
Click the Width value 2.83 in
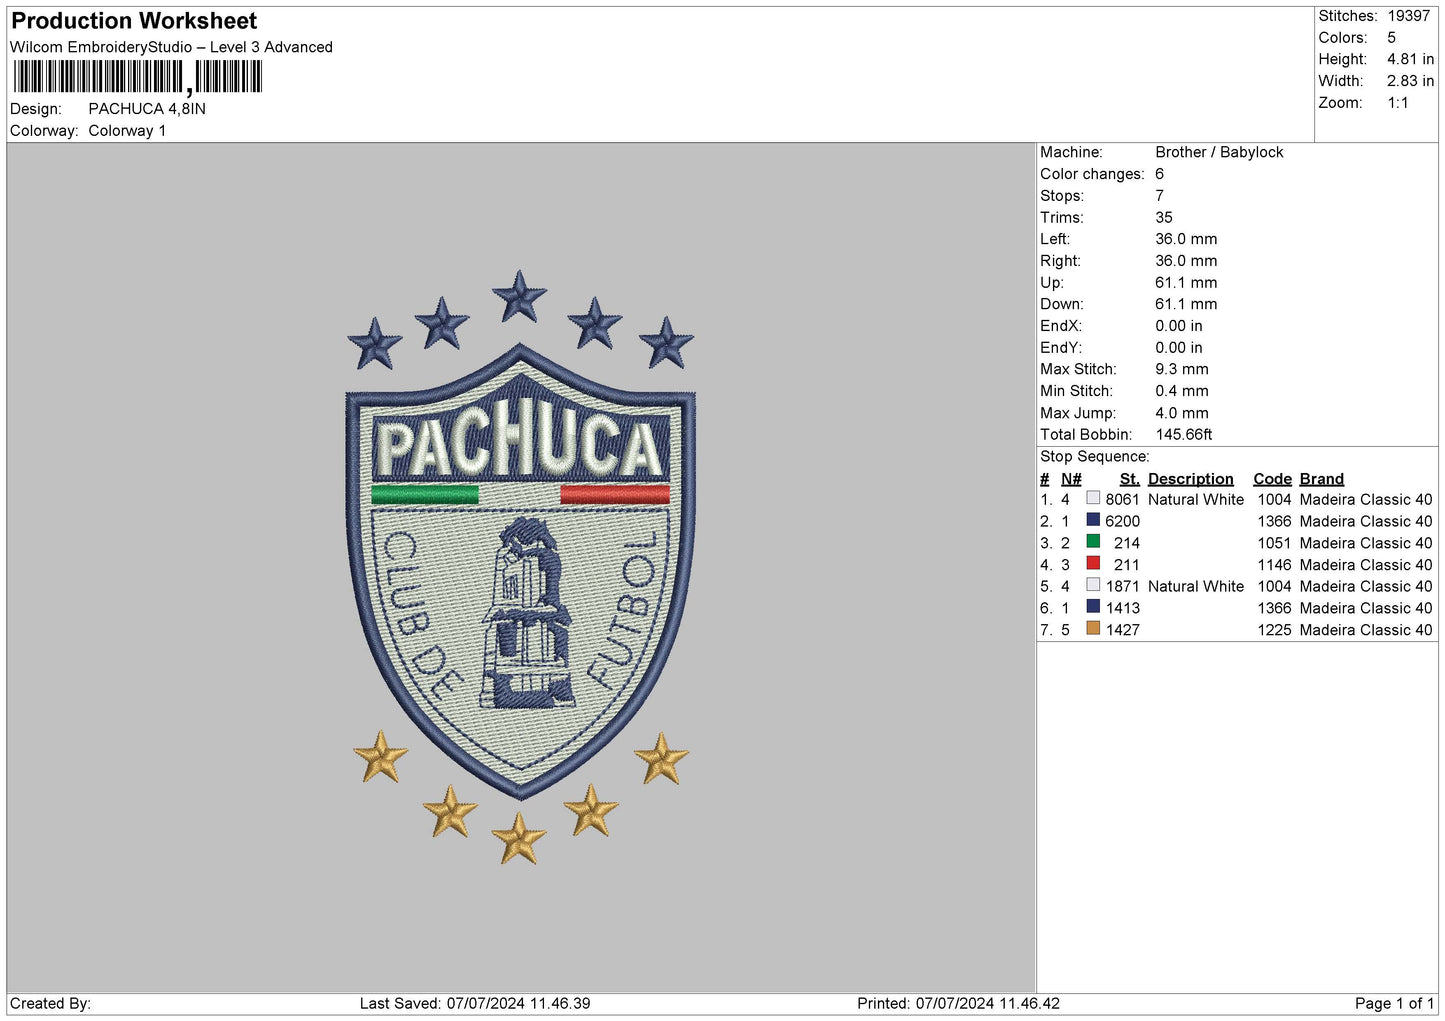1410,81
